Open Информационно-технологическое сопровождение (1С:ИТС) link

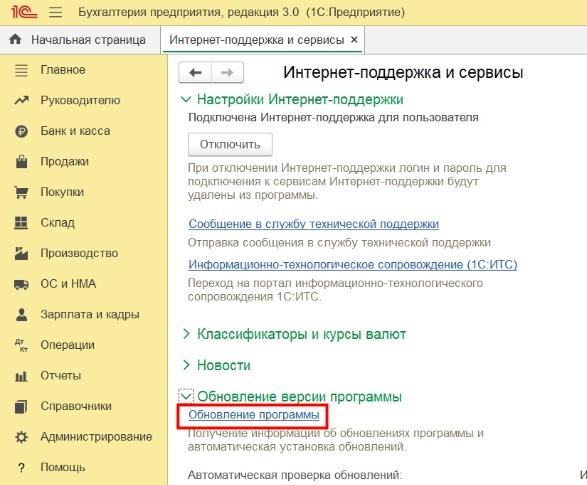353,265
